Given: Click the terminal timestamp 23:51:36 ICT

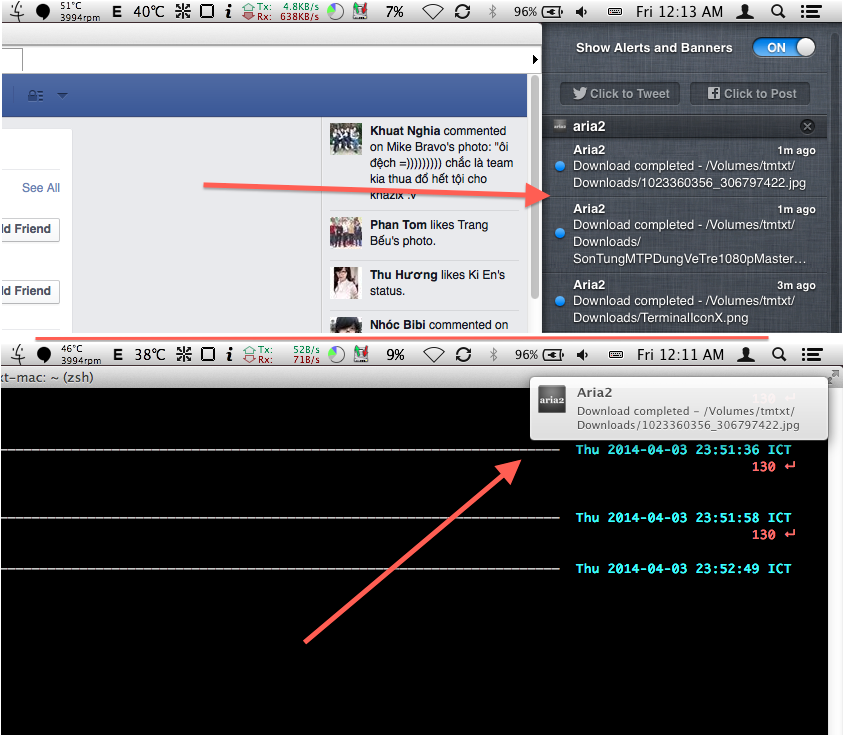Looking at the screenshot, I should [x=684, y=450].
